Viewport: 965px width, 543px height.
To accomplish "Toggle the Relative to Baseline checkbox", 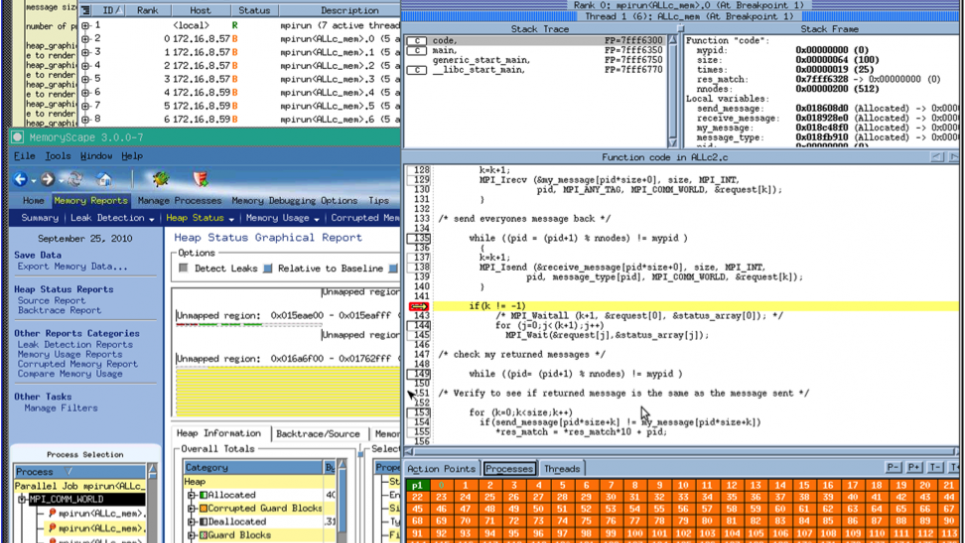I will (x=268, y=268).
